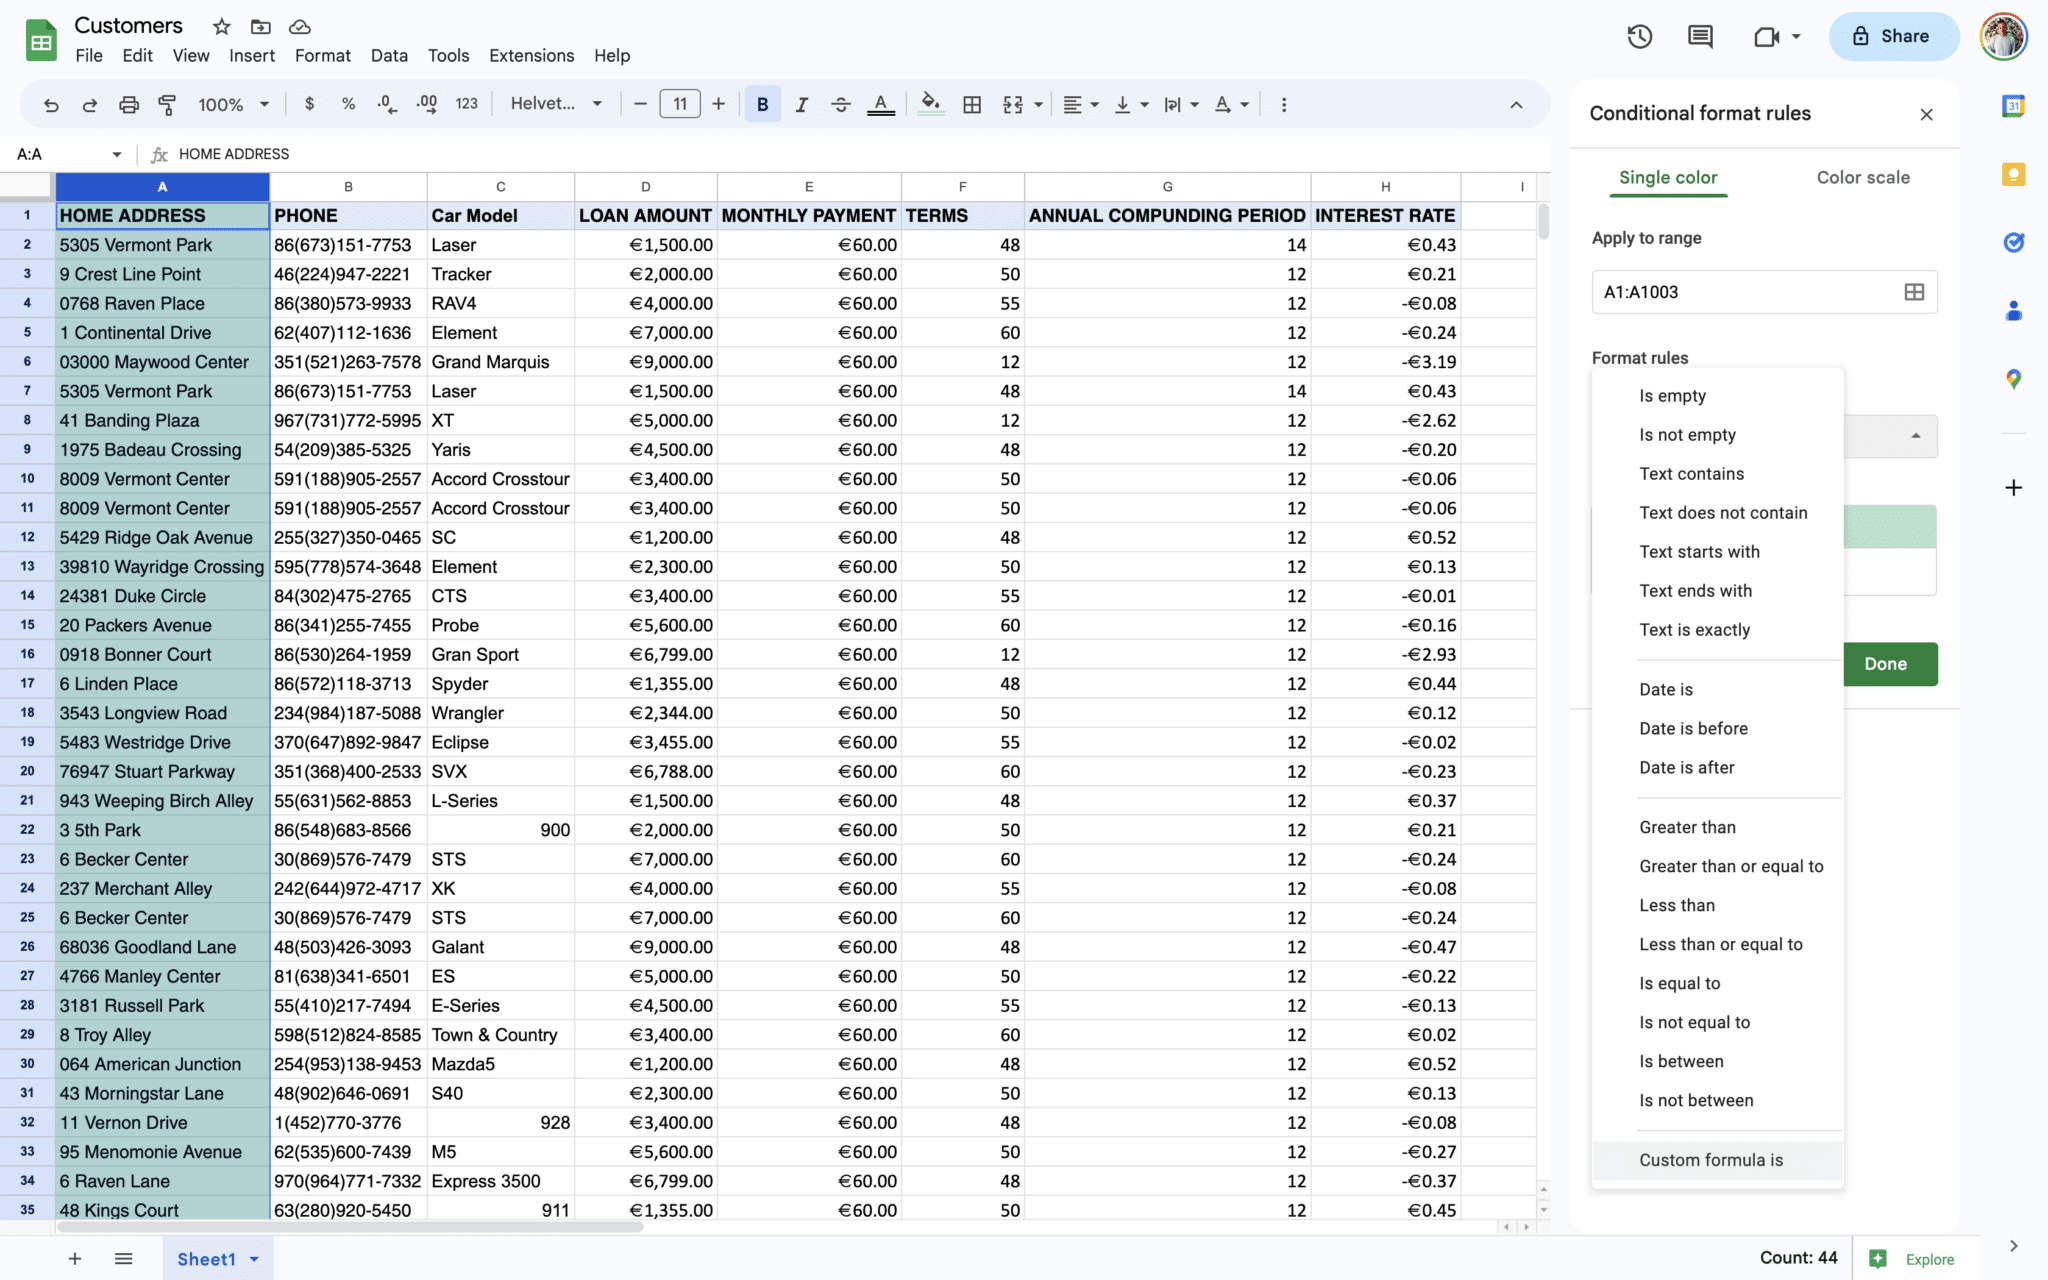Click the print icon
2048x1280 pixels.
coord(128,104)
